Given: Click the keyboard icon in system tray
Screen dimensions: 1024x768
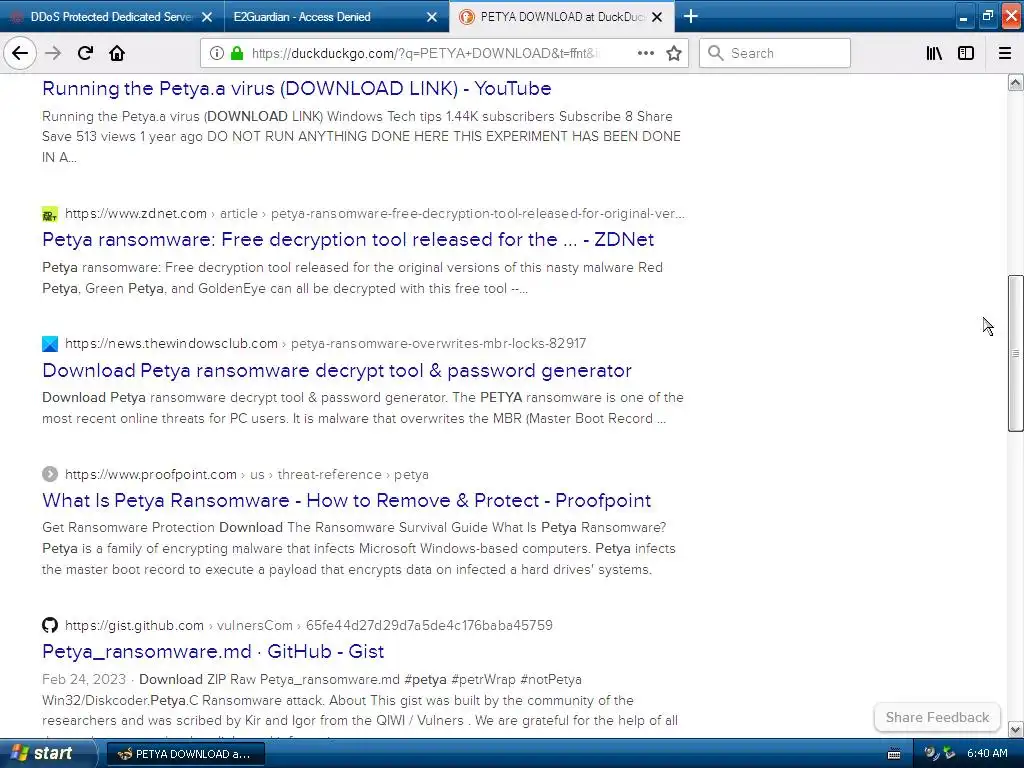Looking at the screenshot, I should (x=894, y=754).
